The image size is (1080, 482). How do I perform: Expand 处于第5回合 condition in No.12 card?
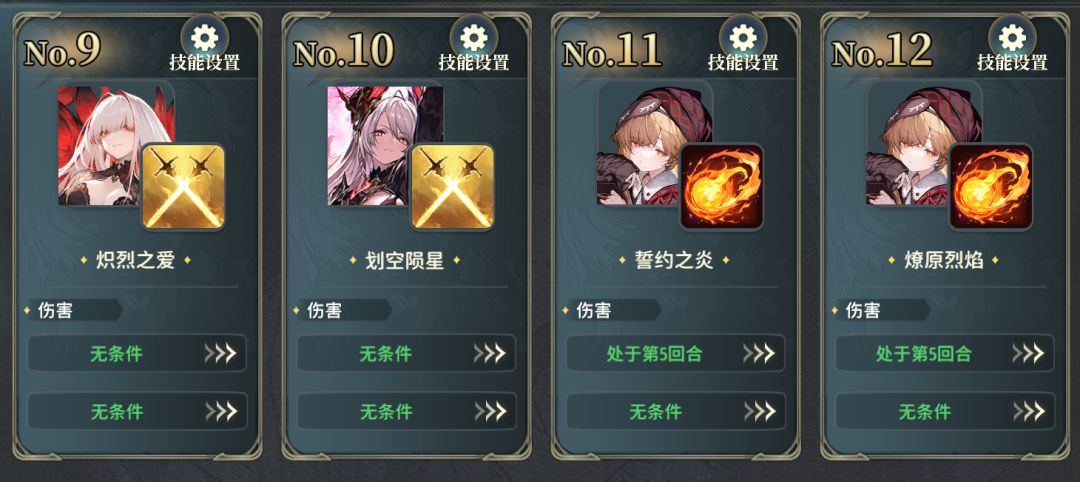point(944,353)
